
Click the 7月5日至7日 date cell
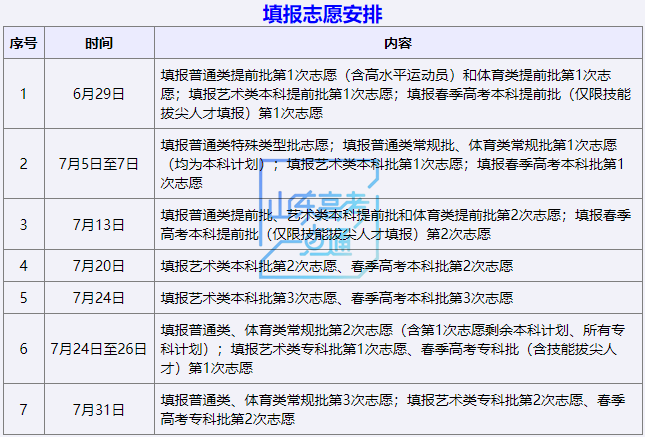tap(99, 162)
